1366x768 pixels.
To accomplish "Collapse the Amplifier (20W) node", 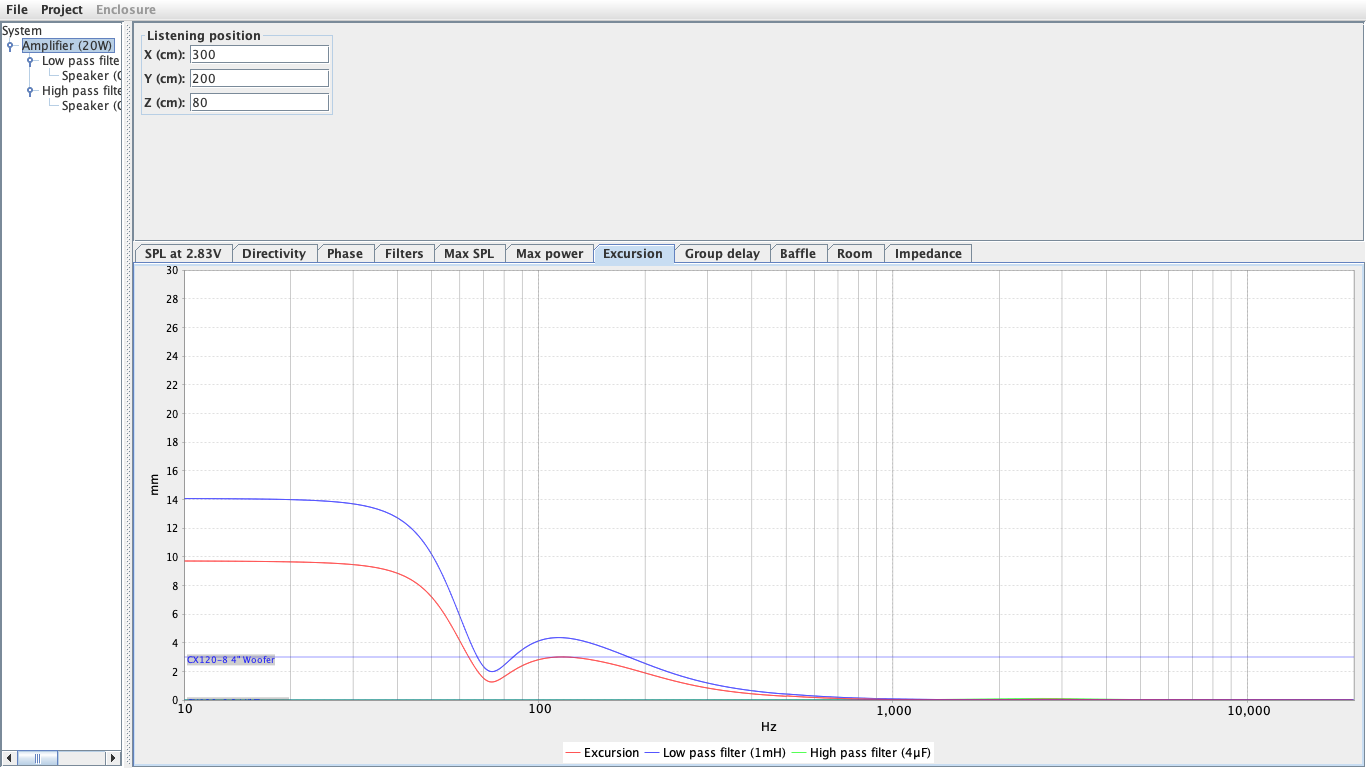I will coord(10,46).
